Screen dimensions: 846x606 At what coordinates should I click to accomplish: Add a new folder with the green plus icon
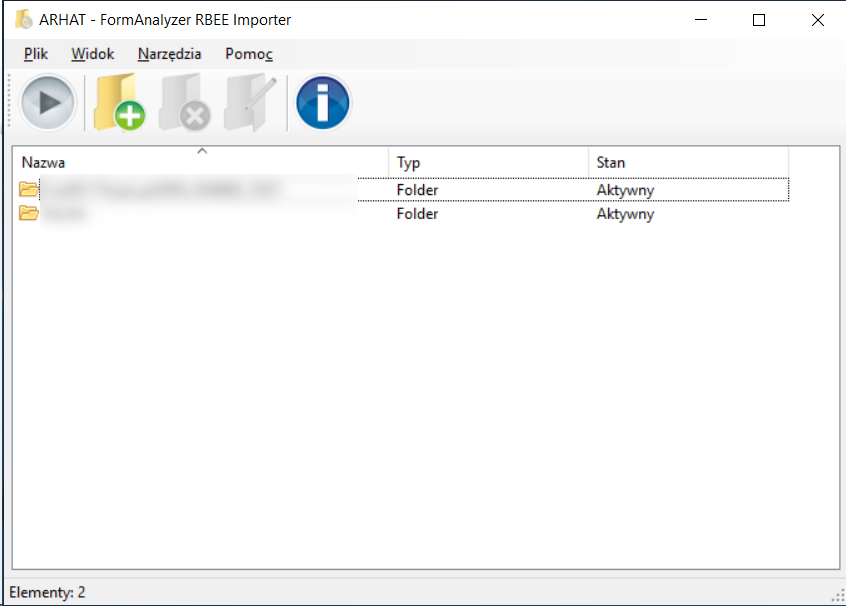[119, 103]
